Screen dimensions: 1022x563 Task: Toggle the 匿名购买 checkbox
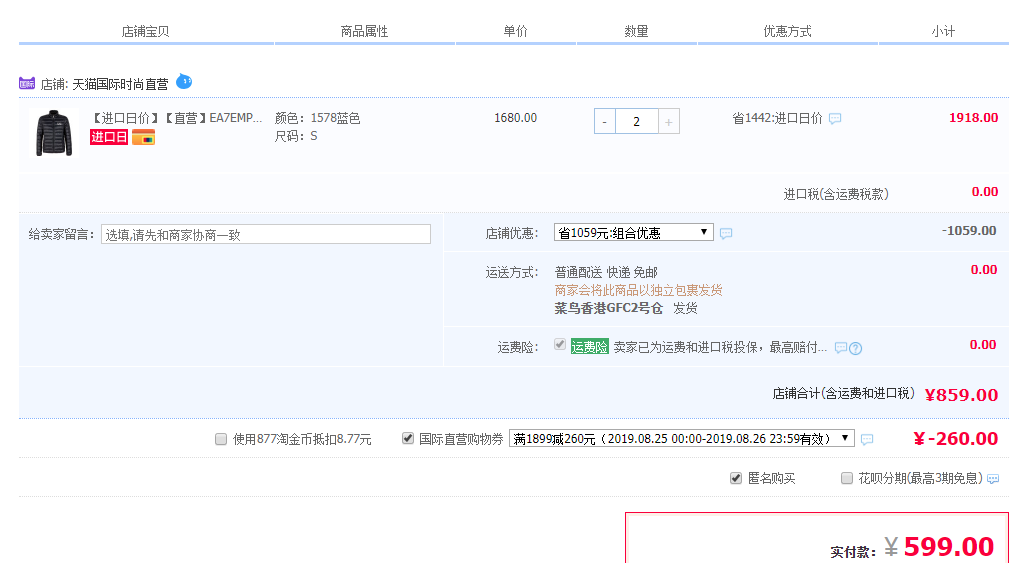[x=736, y=478]
